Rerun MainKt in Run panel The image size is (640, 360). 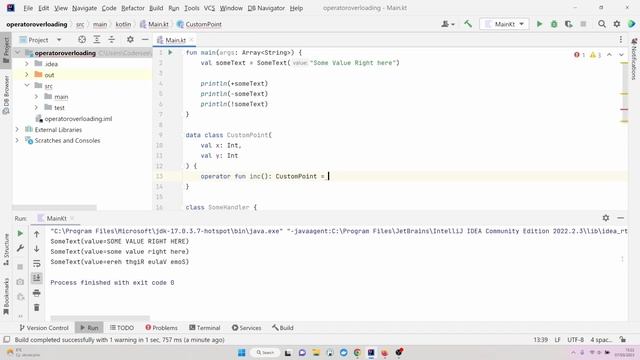[x=20, y=233]
